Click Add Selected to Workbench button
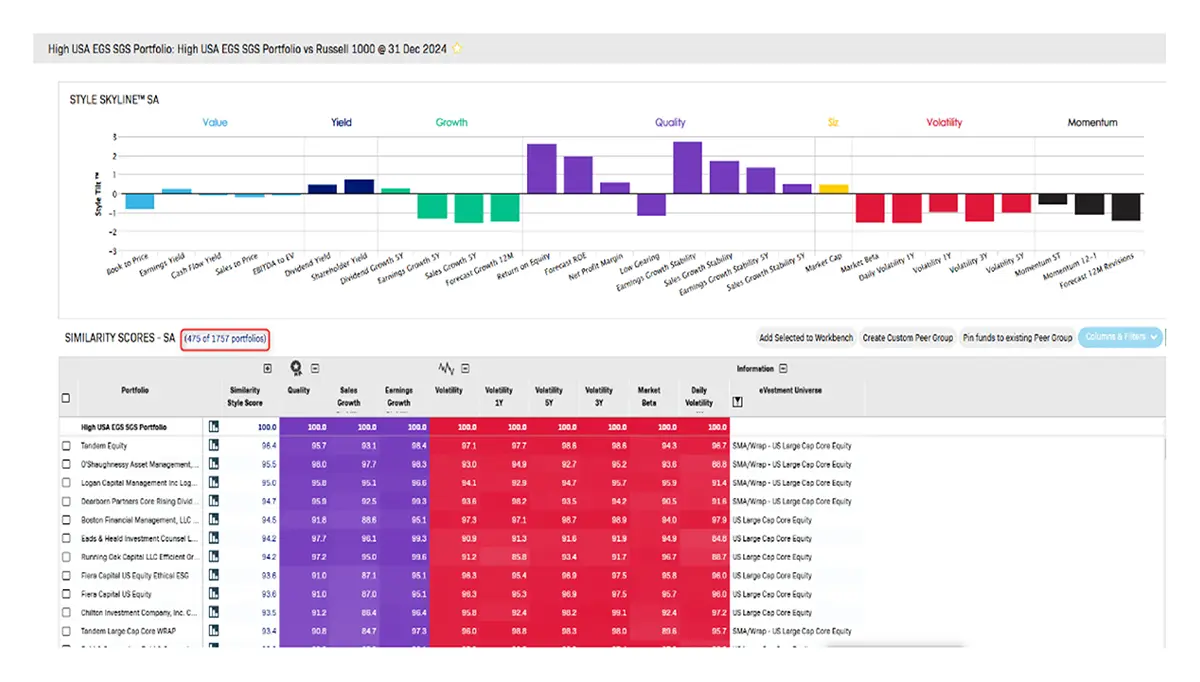Image resolution: width=1200 pixels, height=682 pixels. point(805,338)
